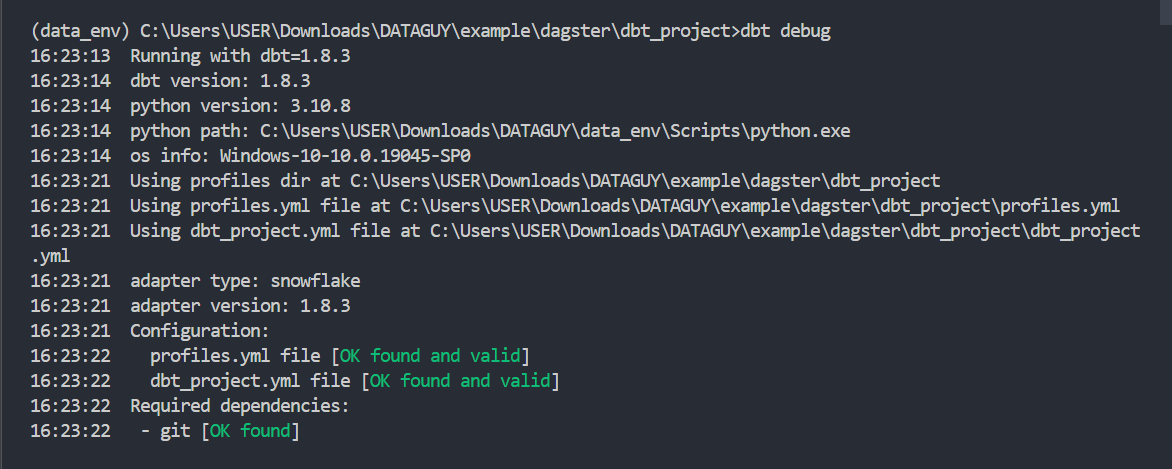1172x469 pixels.
Task: Click green "OK found and valid" for dbt_project.yml
Action: 463,381
